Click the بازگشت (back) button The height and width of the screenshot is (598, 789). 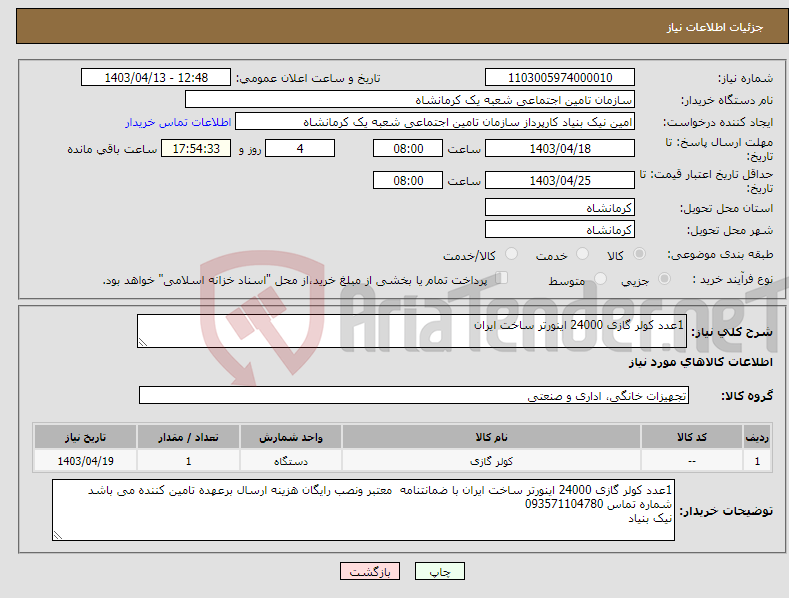[x=370, y=571]
